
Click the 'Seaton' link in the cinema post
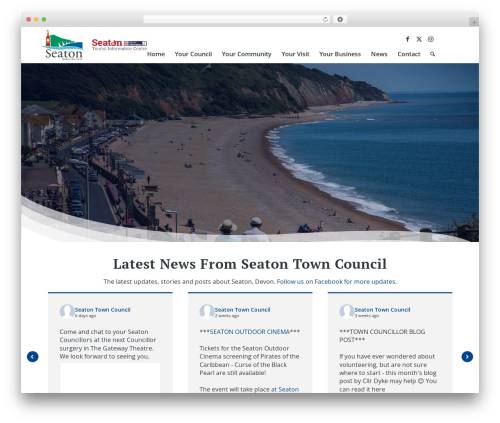289,389
